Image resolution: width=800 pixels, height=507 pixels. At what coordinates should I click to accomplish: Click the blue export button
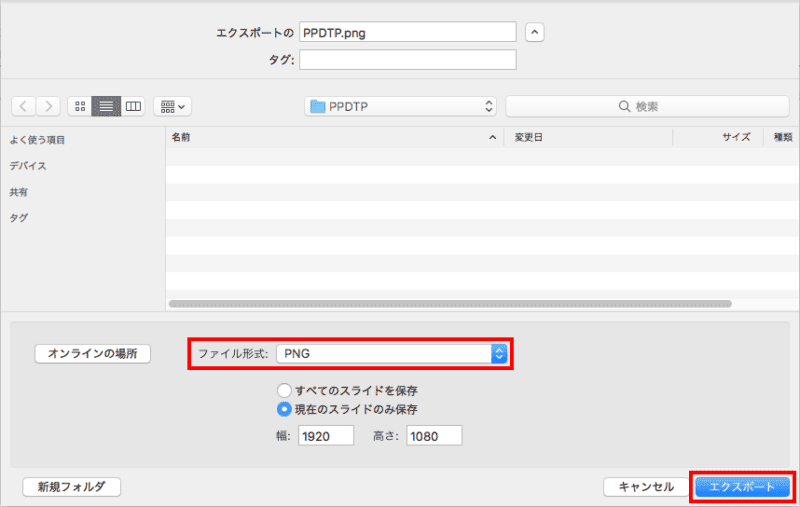[742, 487]
